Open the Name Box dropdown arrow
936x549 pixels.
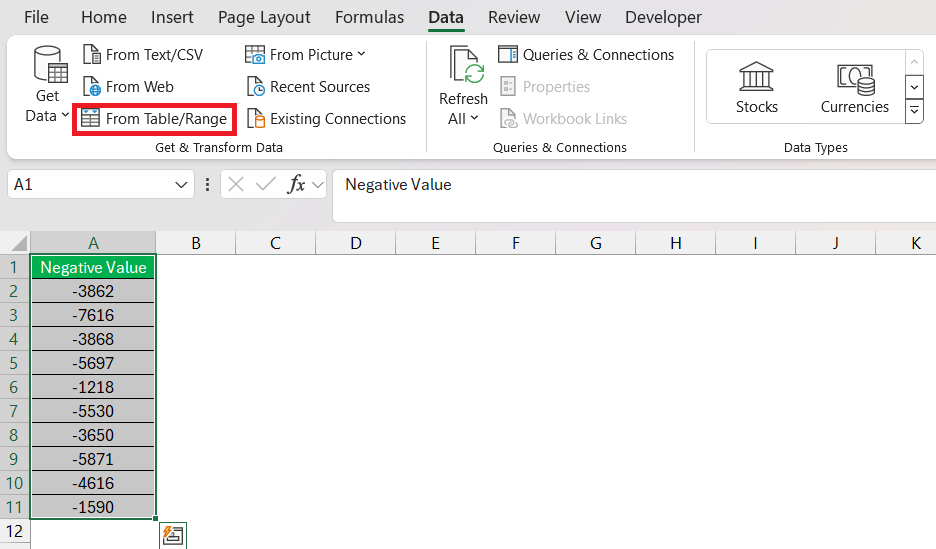click(181, 184)
